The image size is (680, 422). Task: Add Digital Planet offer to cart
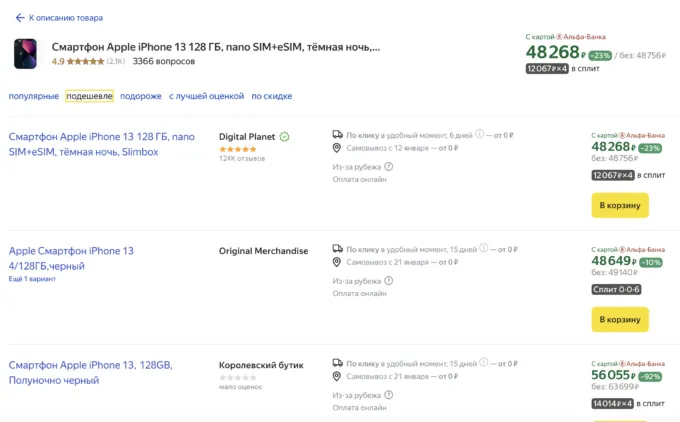point(620,205)
